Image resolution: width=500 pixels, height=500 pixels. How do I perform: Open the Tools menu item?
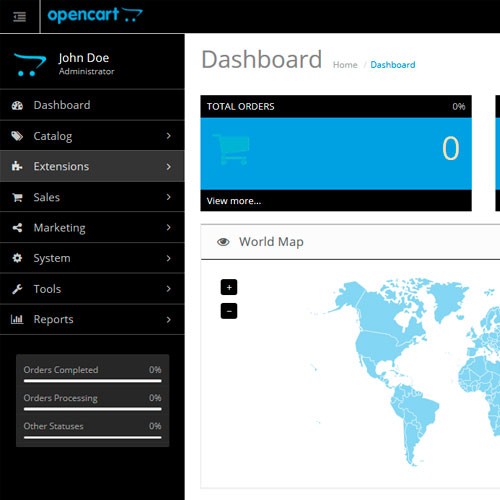(x=92, y=289)
